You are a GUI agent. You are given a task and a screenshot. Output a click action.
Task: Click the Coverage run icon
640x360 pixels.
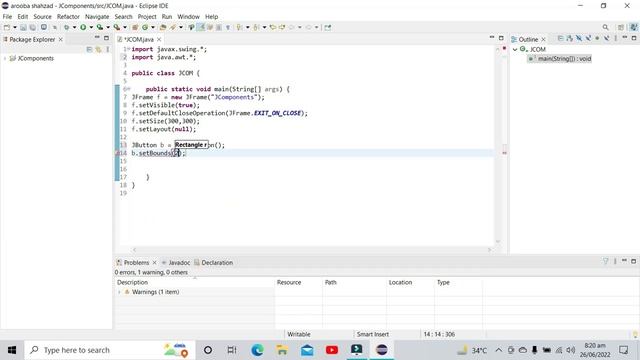click(x=100, y=27)
